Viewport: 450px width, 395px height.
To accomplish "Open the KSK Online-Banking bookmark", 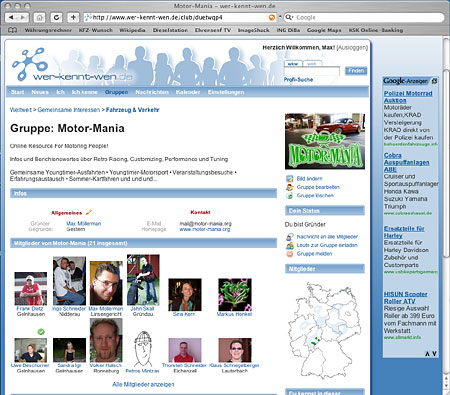I will pyautogui.click(x=376, y=30).
